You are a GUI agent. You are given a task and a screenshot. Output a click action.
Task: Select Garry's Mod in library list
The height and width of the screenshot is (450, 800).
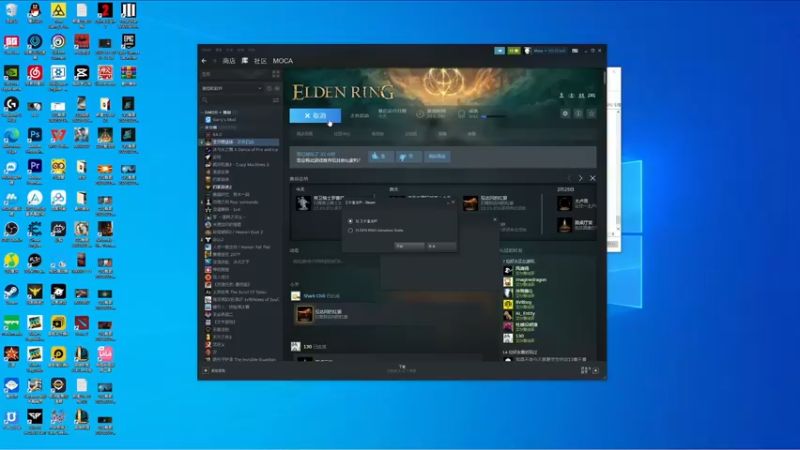220,119
